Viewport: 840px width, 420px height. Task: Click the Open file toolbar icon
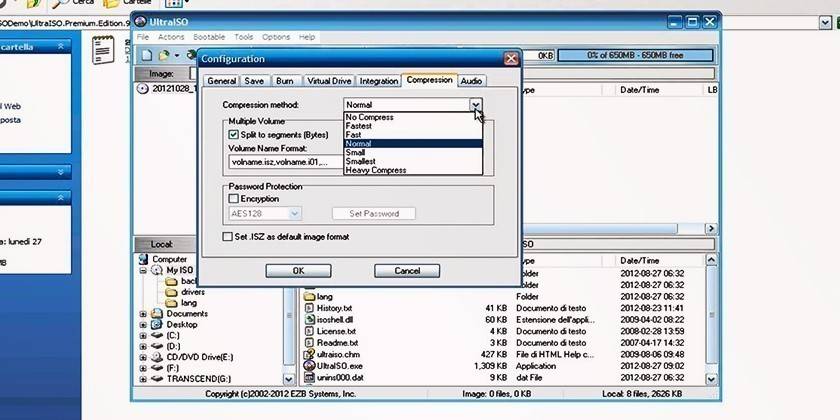[163, 55]
